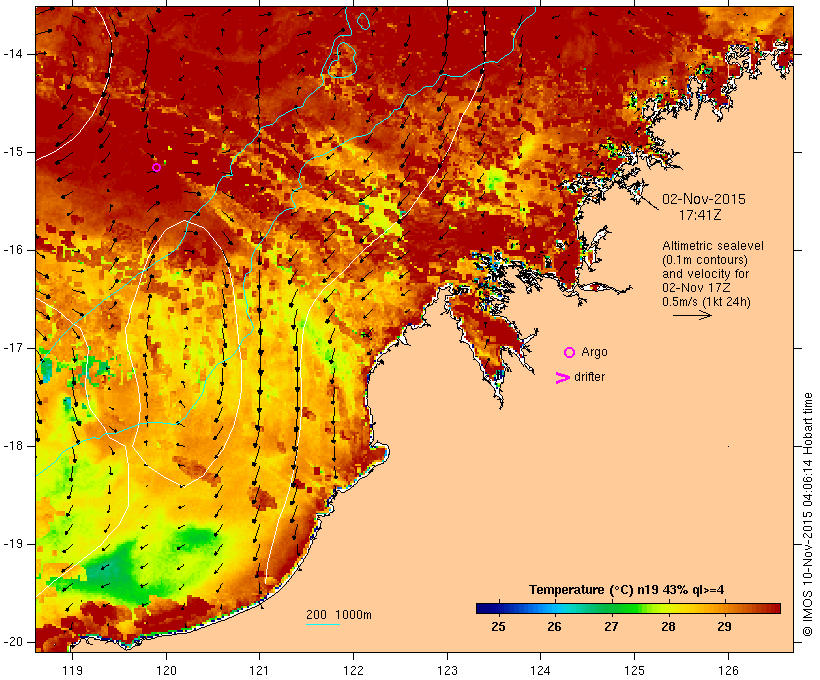Click colorbar tick label 26

click(554, 627)
